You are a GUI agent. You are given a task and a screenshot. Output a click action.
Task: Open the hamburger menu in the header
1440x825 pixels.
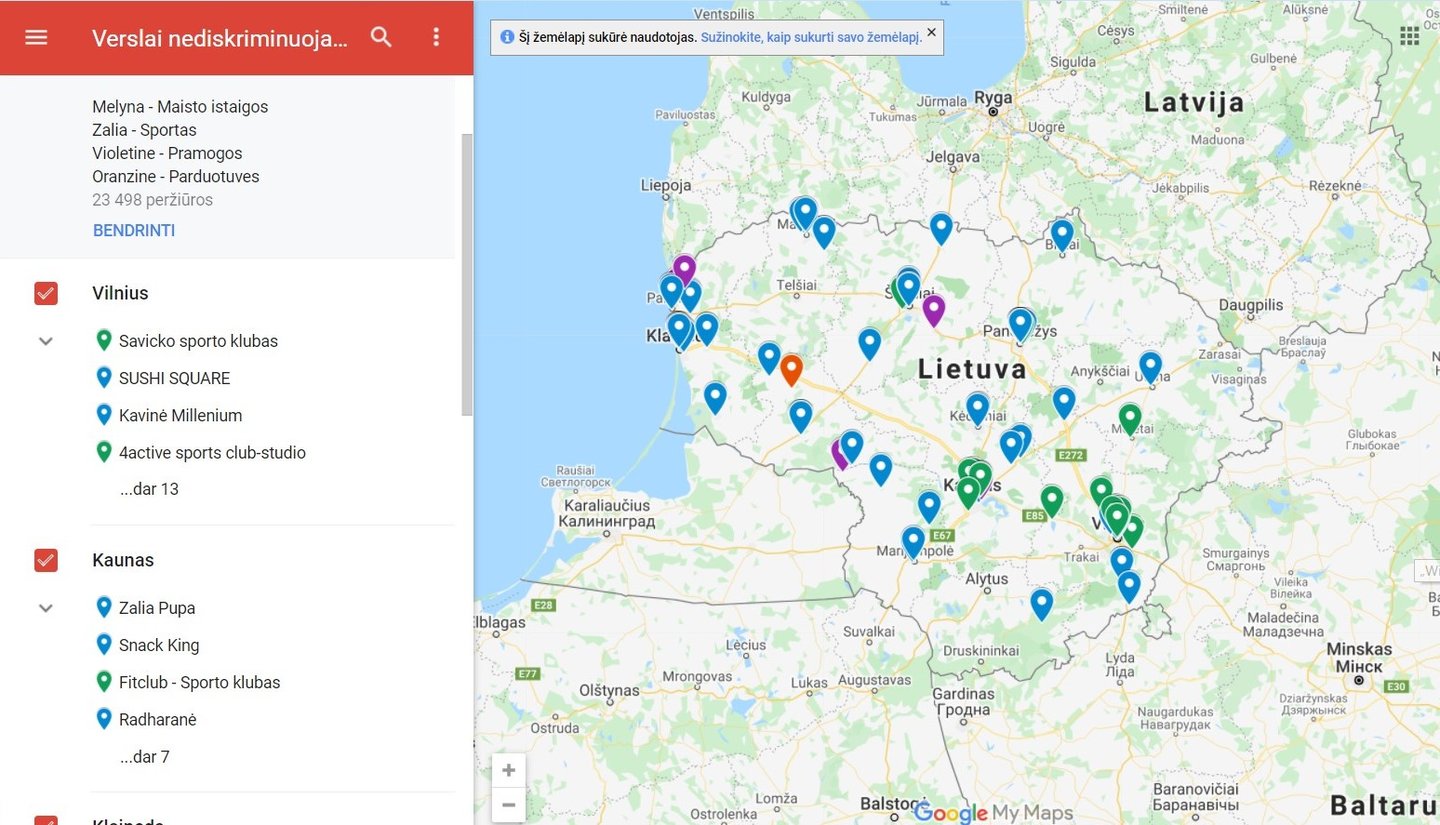coord(36,37)
